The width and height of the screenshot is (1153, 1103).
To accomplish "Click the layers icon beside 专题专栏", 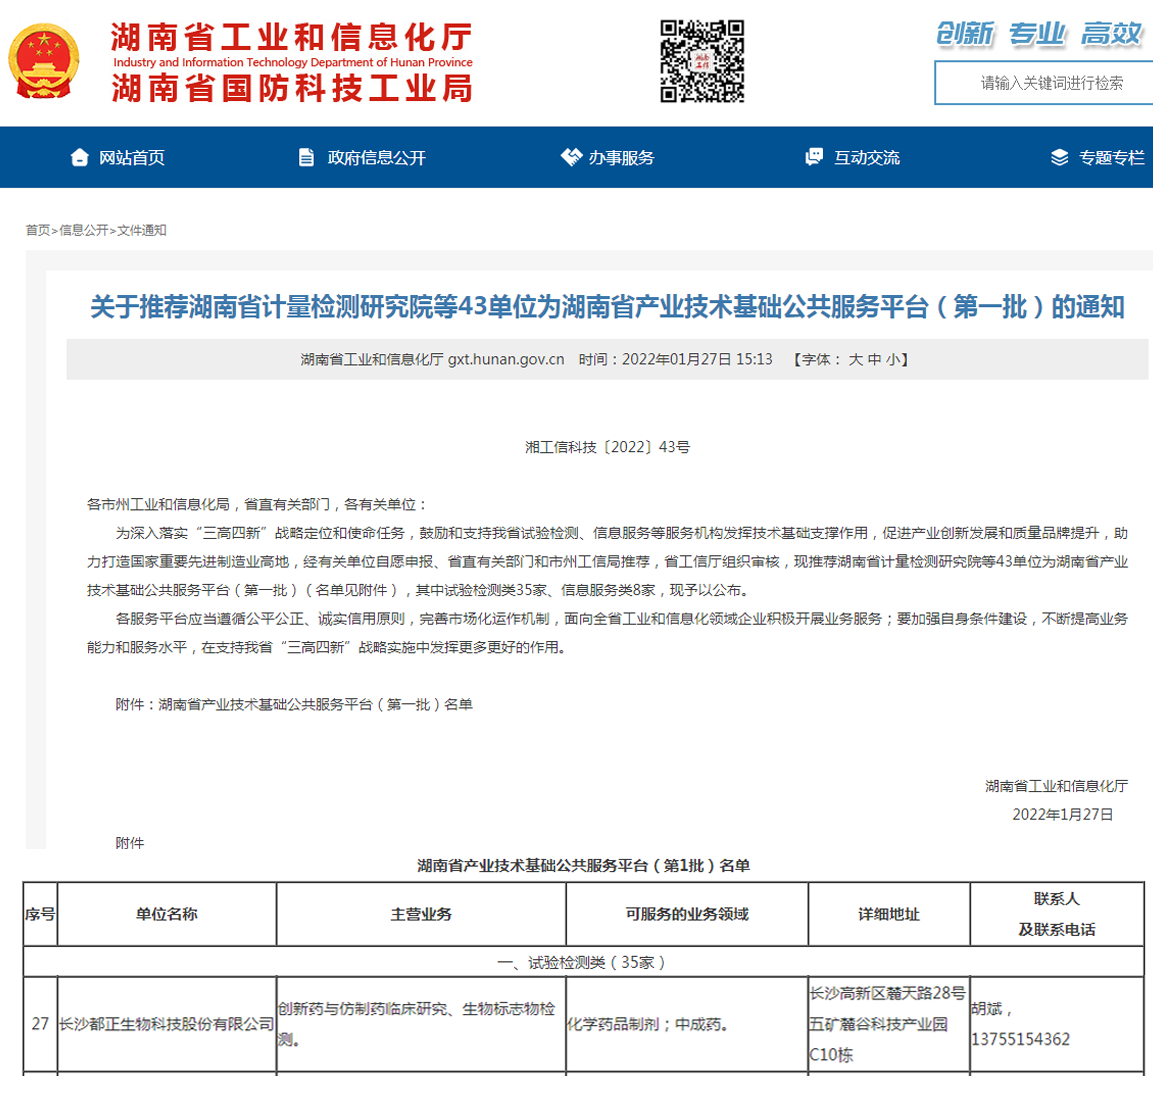I will click(x=1059, y=157).
